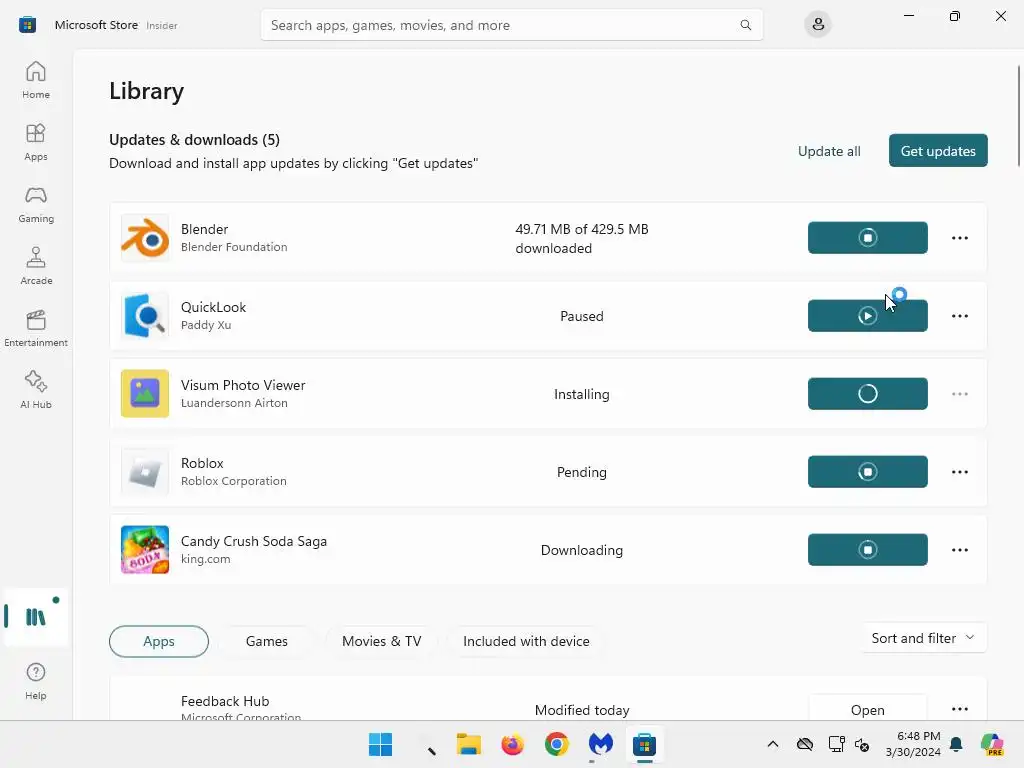
Task: Open more options for Blender
Action: 959,238
